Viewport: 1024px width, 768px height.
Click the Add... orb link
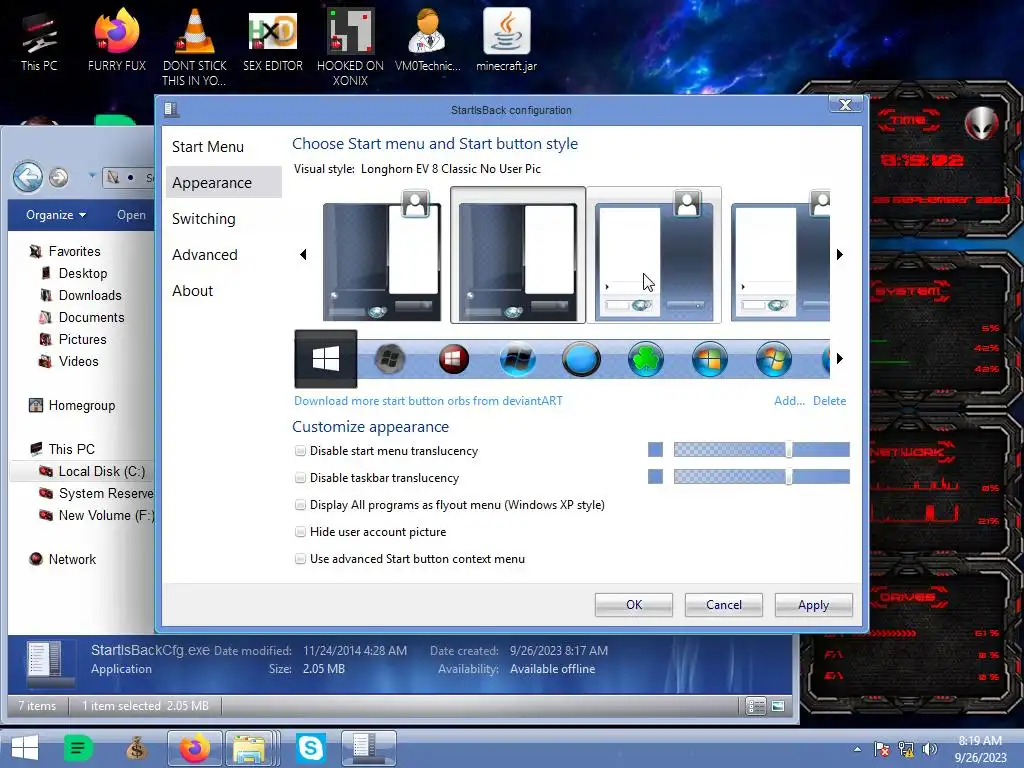789,401
